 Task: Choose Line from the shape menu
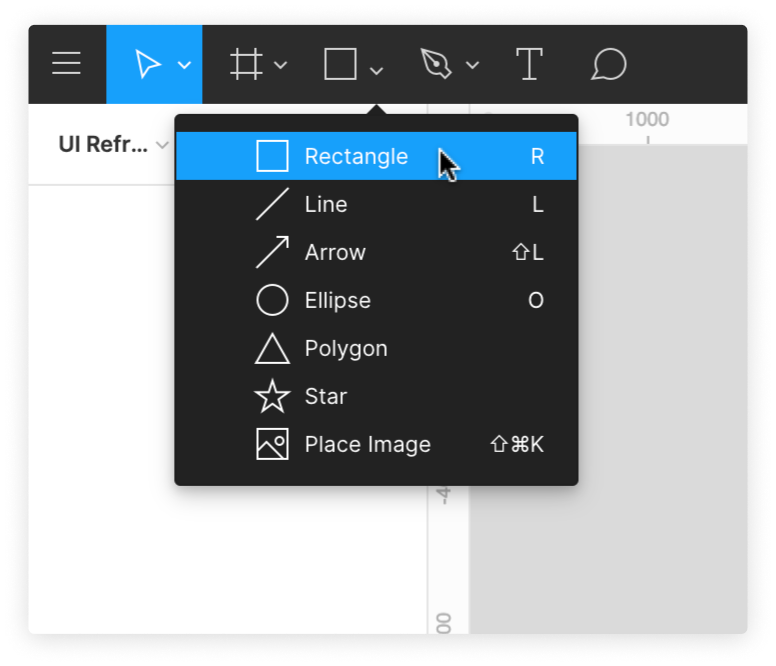[x=377, y=204]
